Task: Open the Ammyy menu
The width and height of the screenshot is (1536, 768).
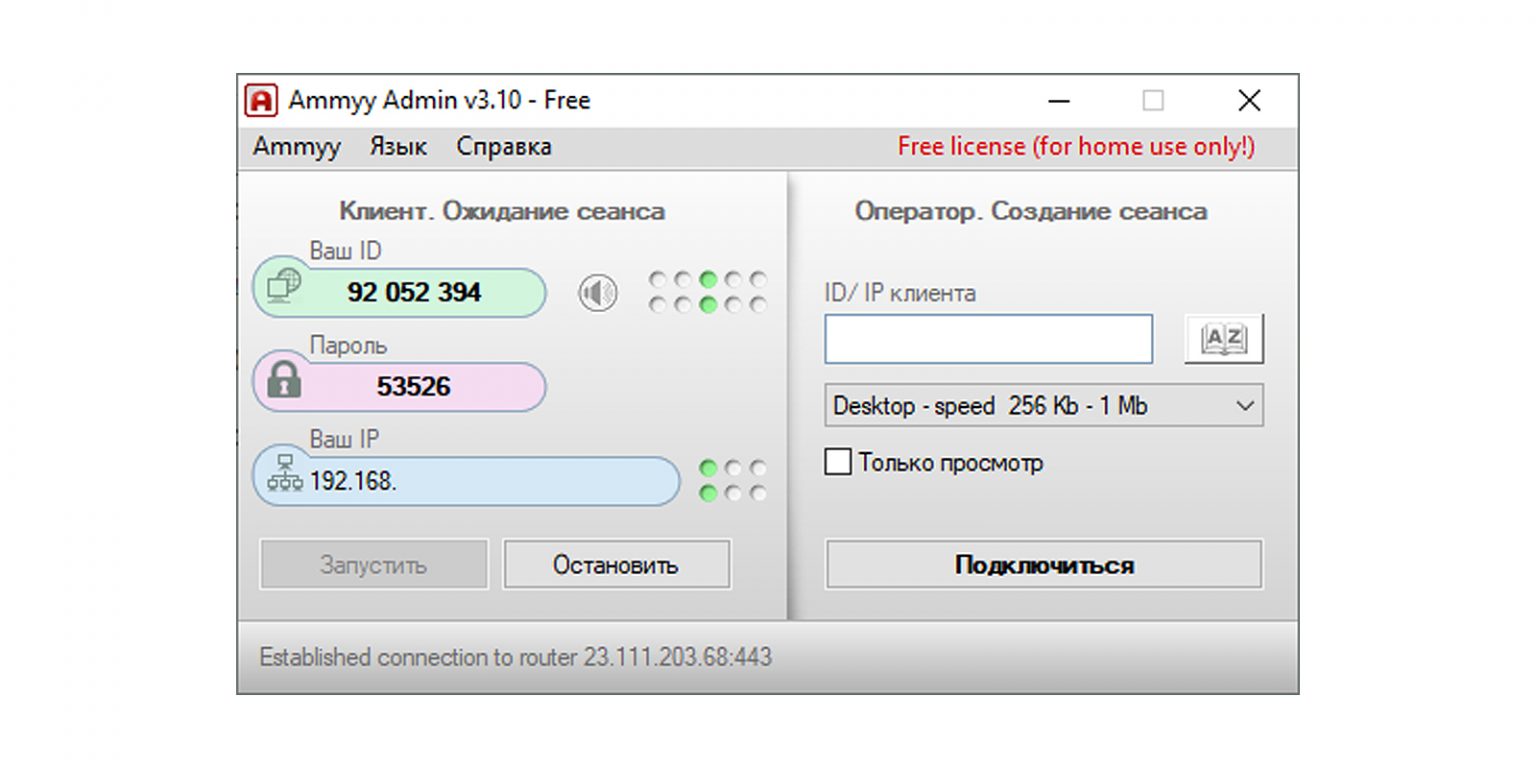Action: (296, 147)
